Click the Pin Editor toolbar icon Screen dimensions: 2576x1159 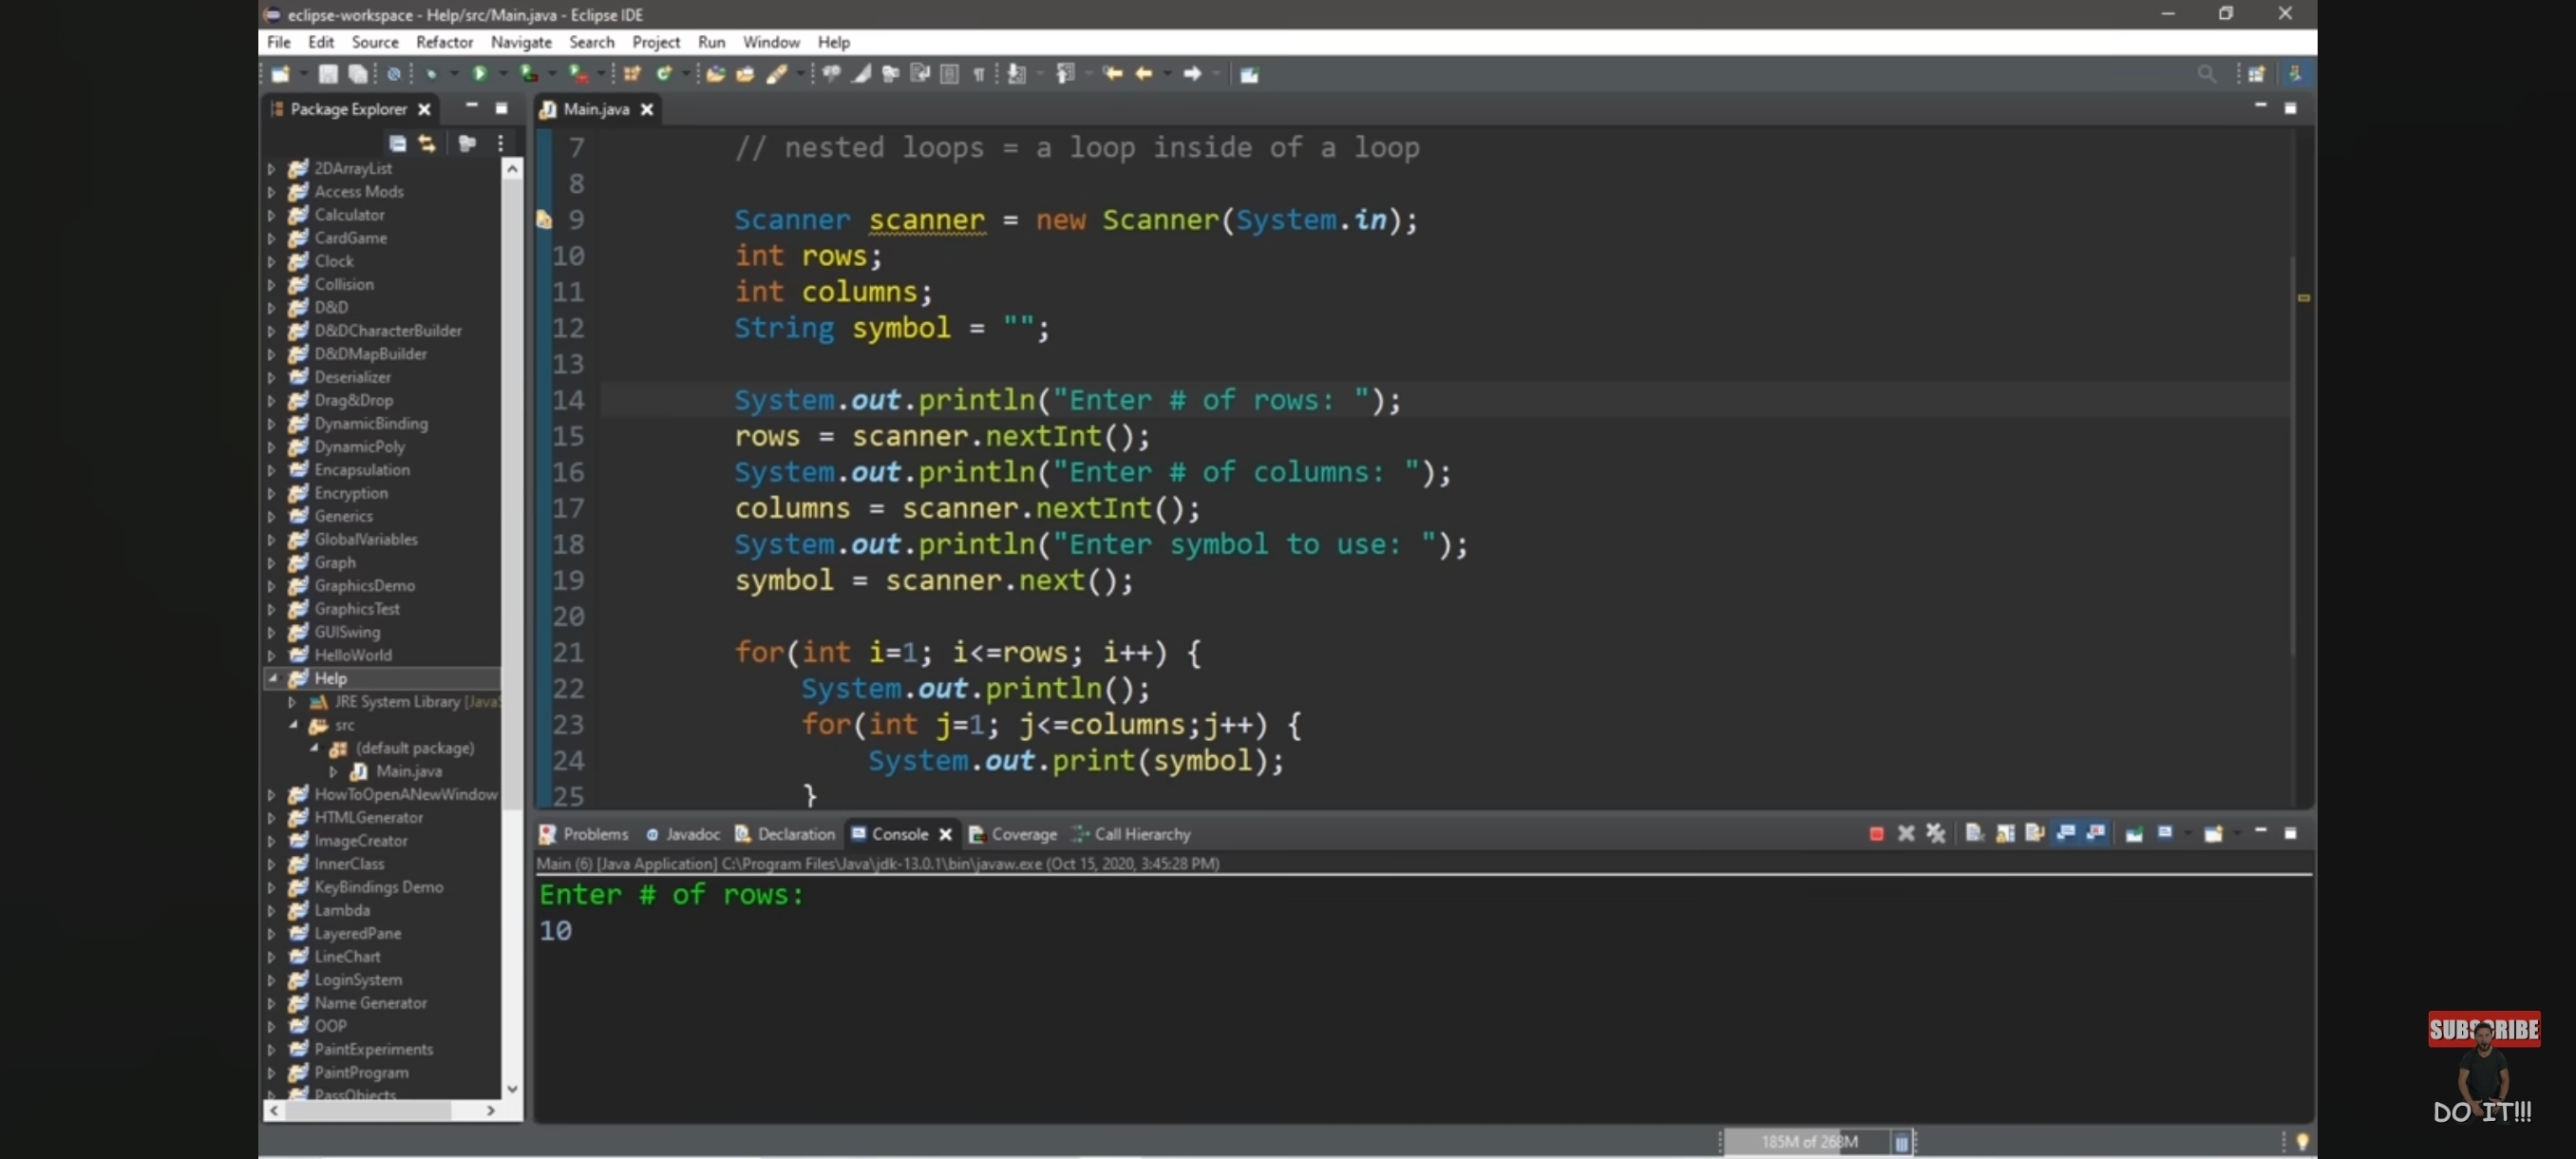(1249, 74)
